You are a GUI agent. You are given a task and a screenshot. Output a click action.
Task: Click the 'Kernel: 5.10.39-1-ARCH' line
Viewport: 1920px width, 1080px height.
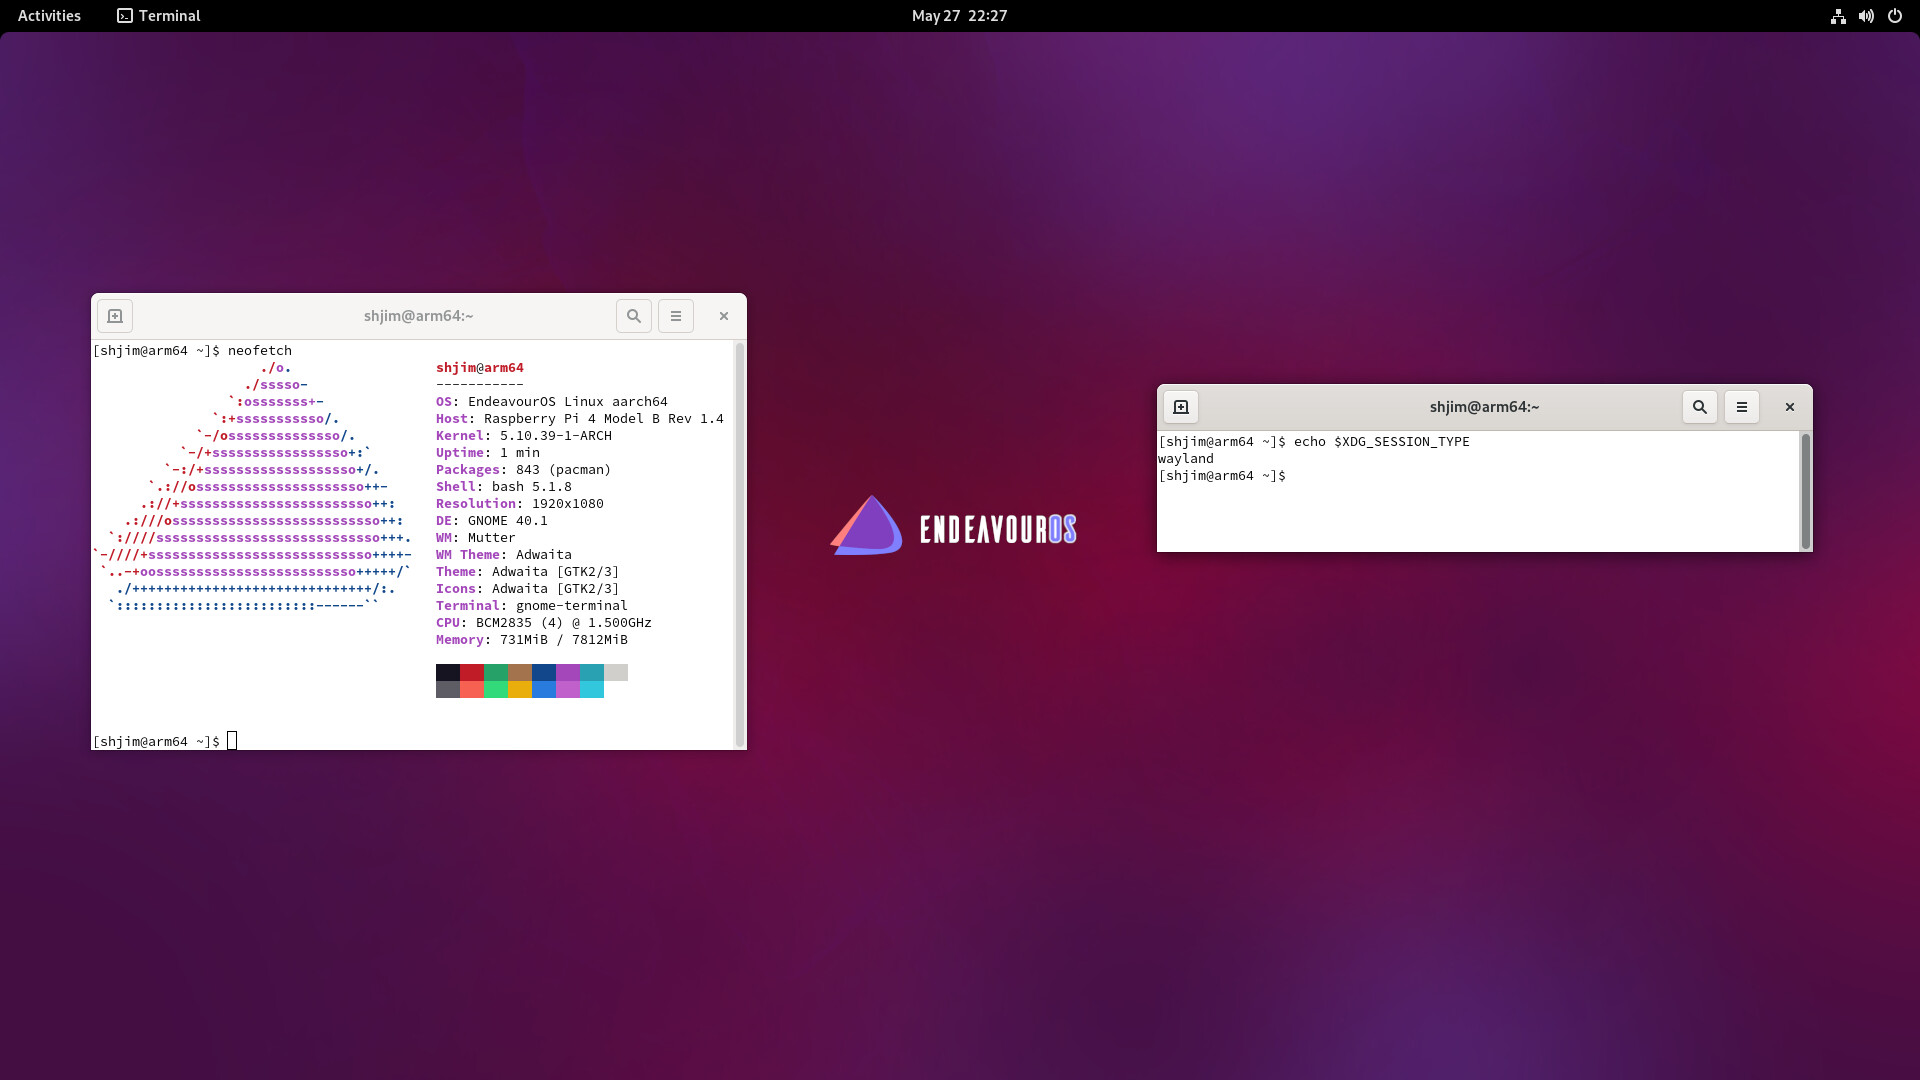(x=524, y=436)
